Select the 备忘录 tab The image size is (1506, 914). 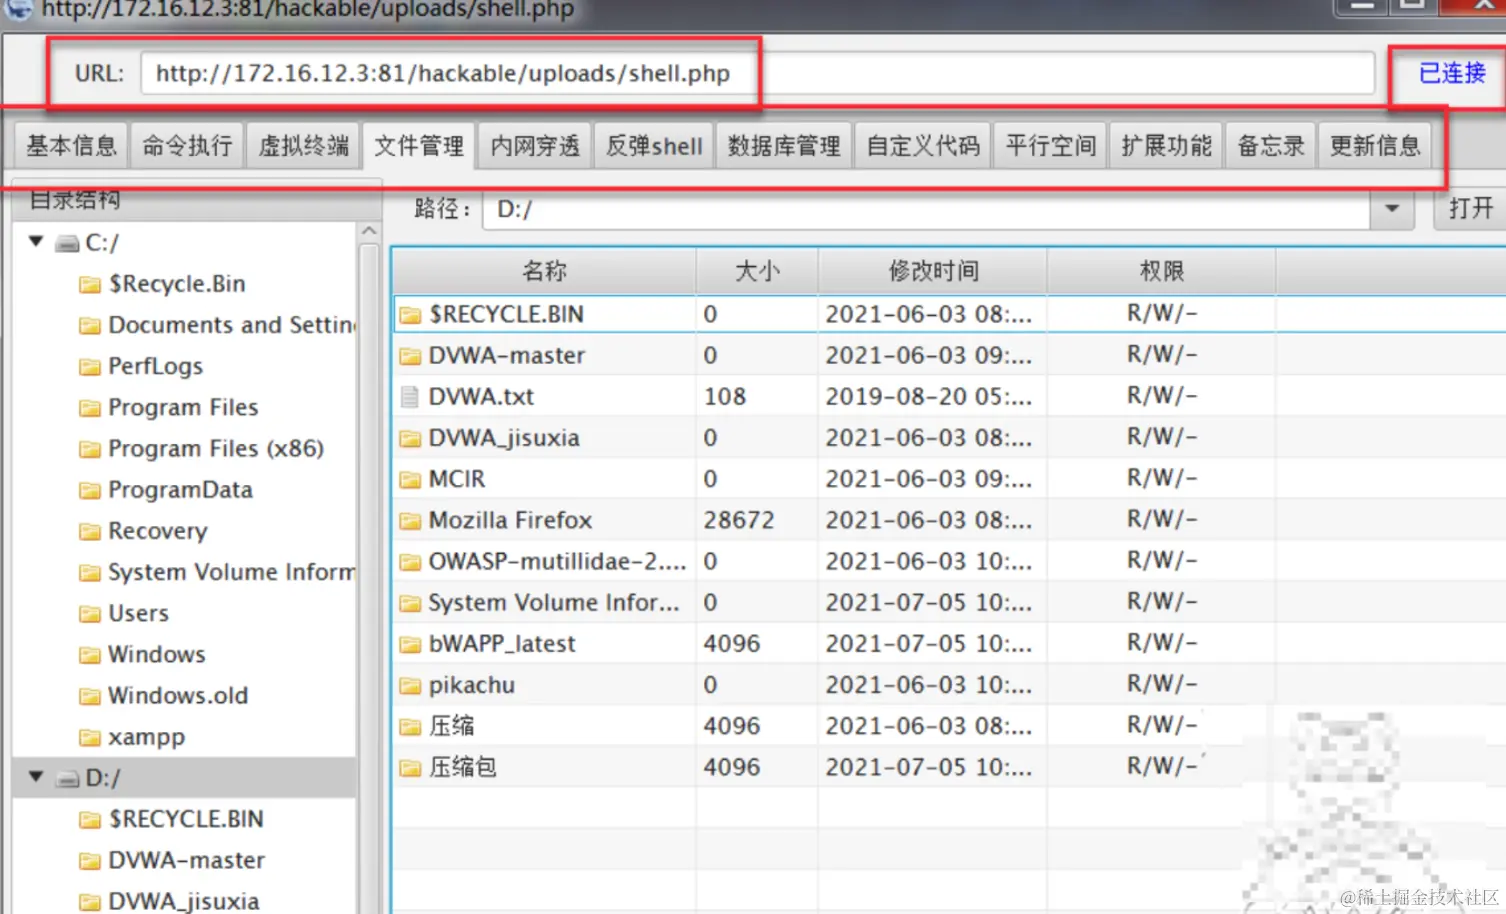pos(1271,146)
